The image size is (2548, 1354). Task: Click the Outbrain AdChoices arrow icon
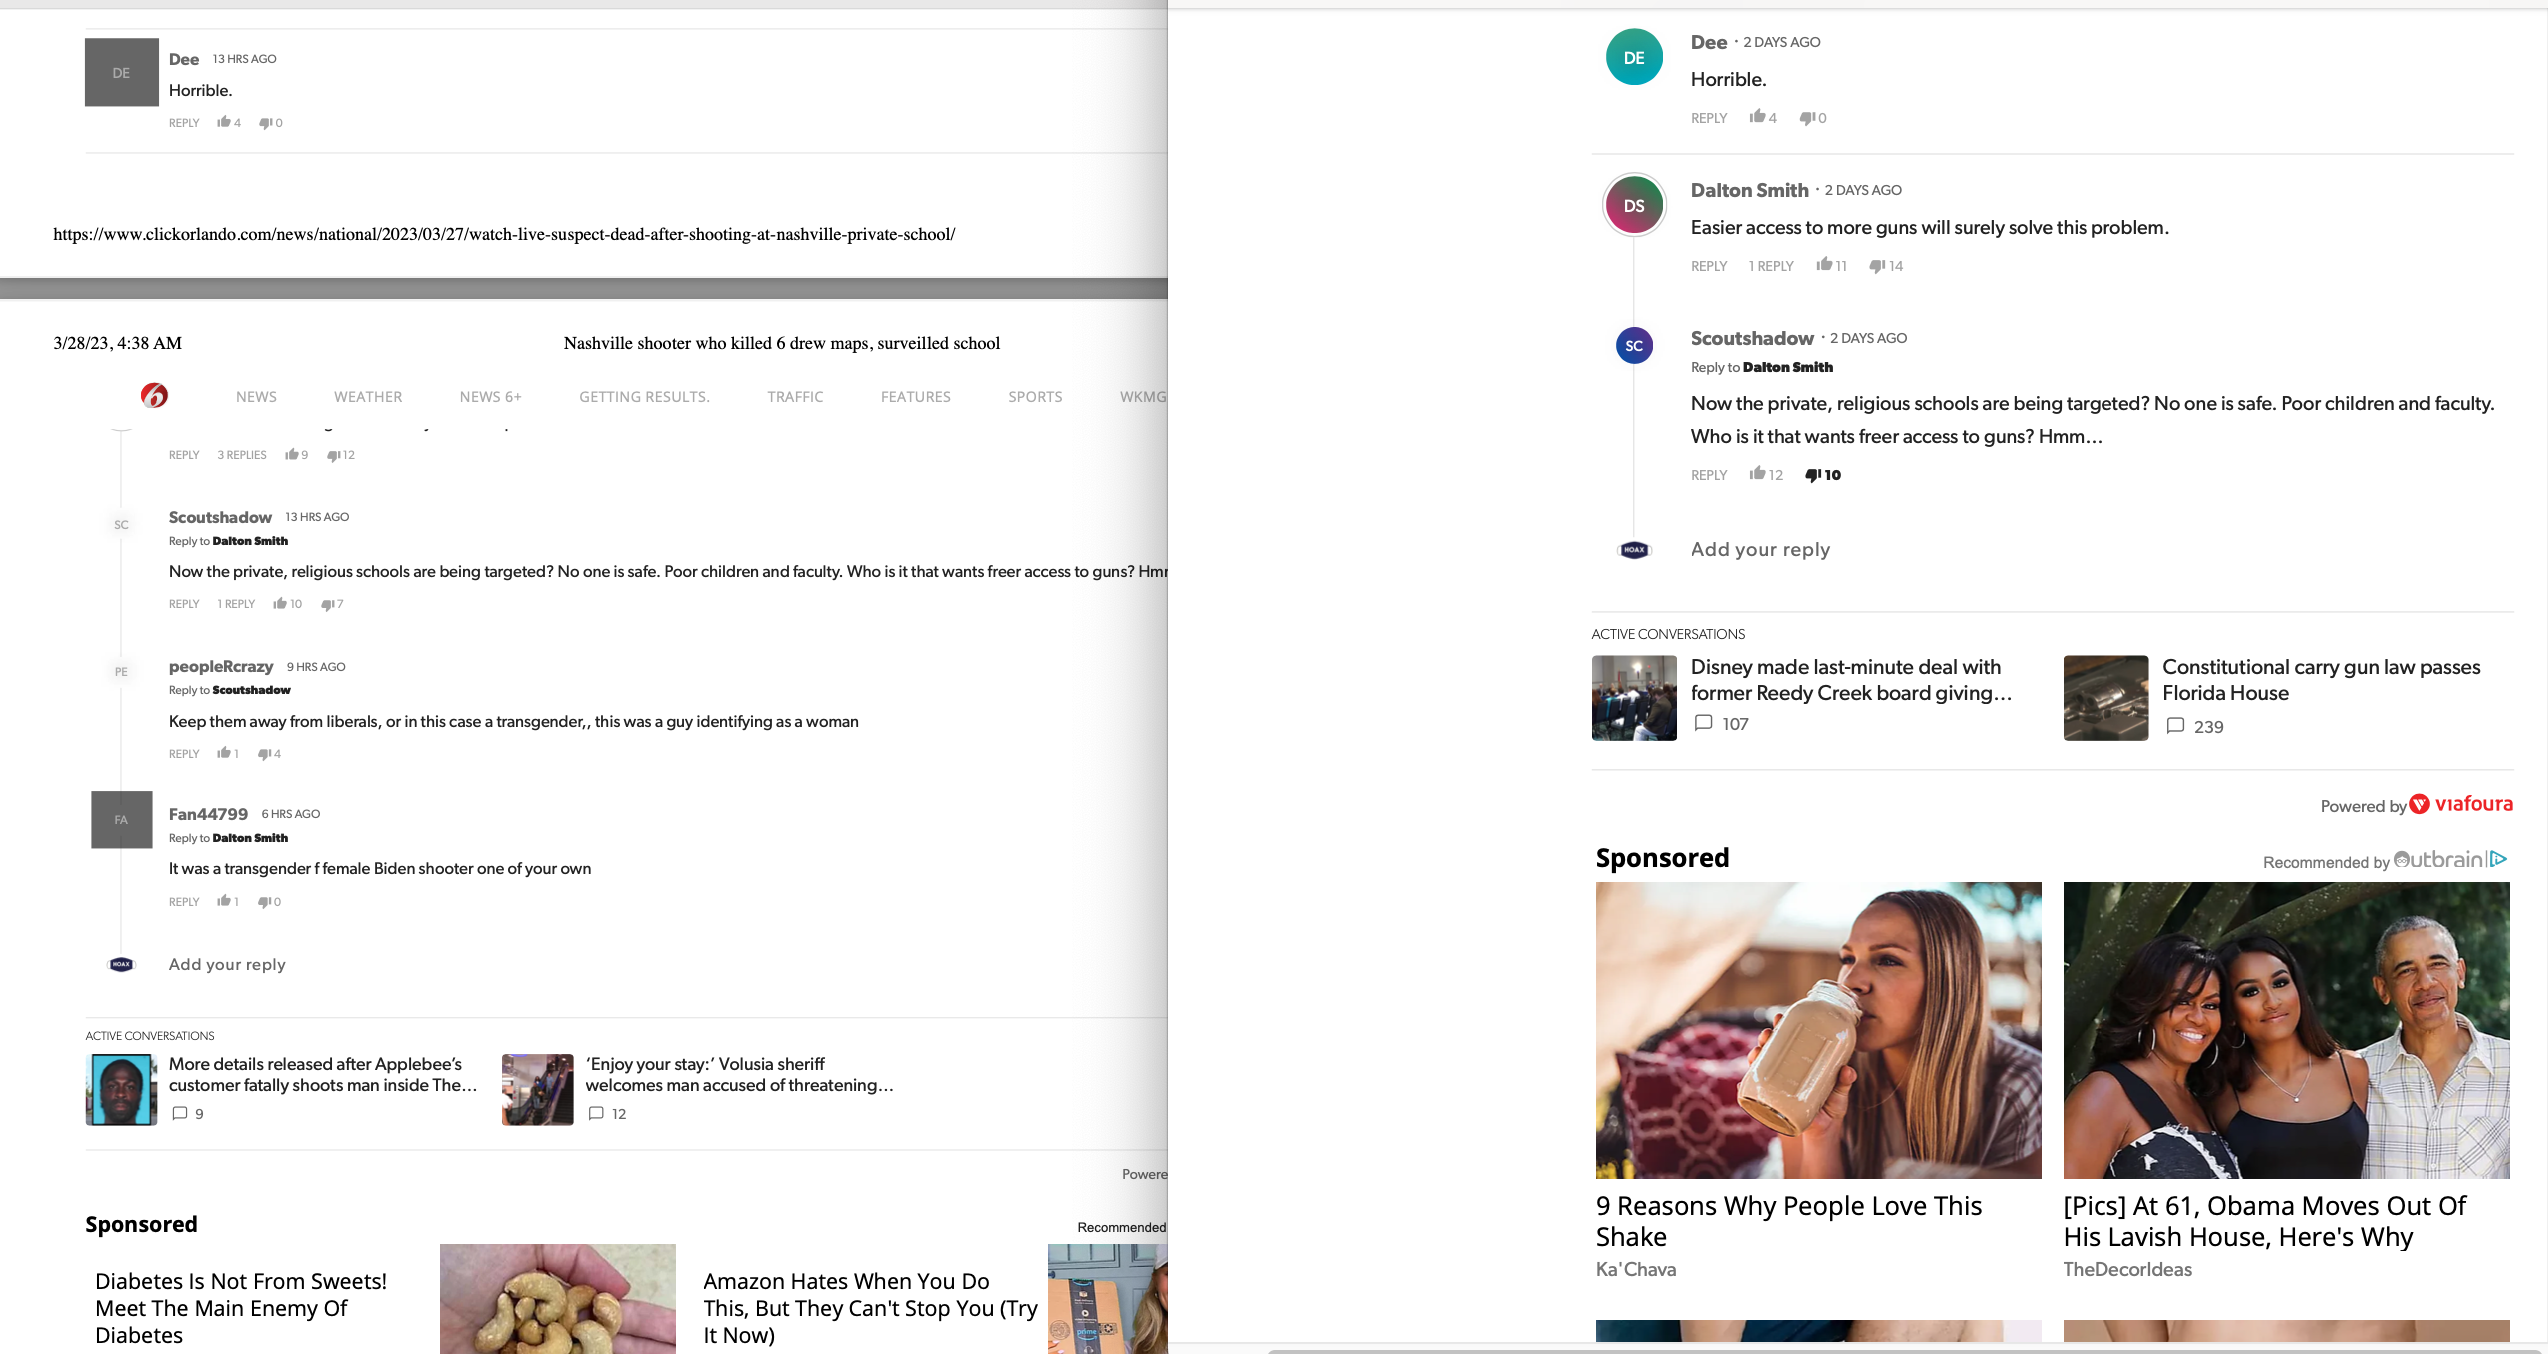point(2499,859)
